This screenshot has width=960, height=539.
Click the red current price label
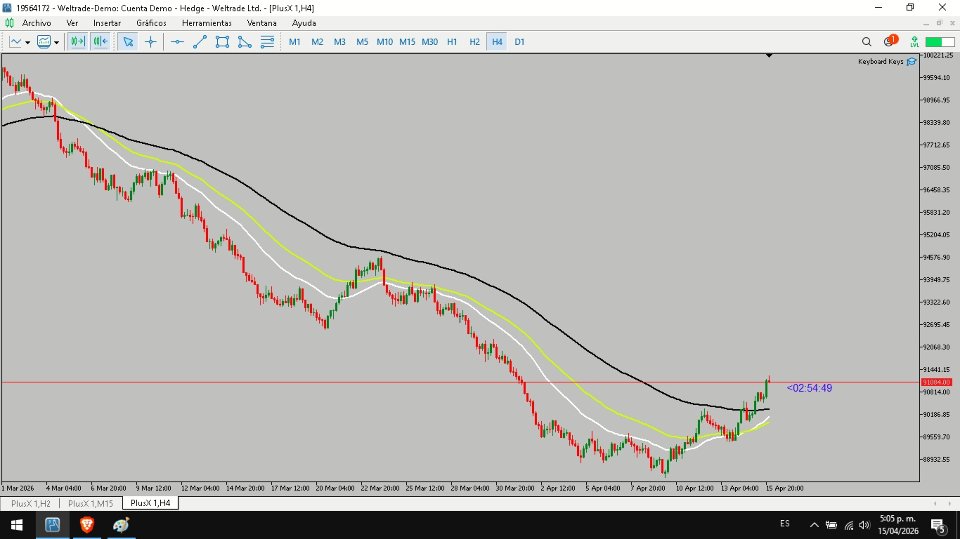(936, 382)
